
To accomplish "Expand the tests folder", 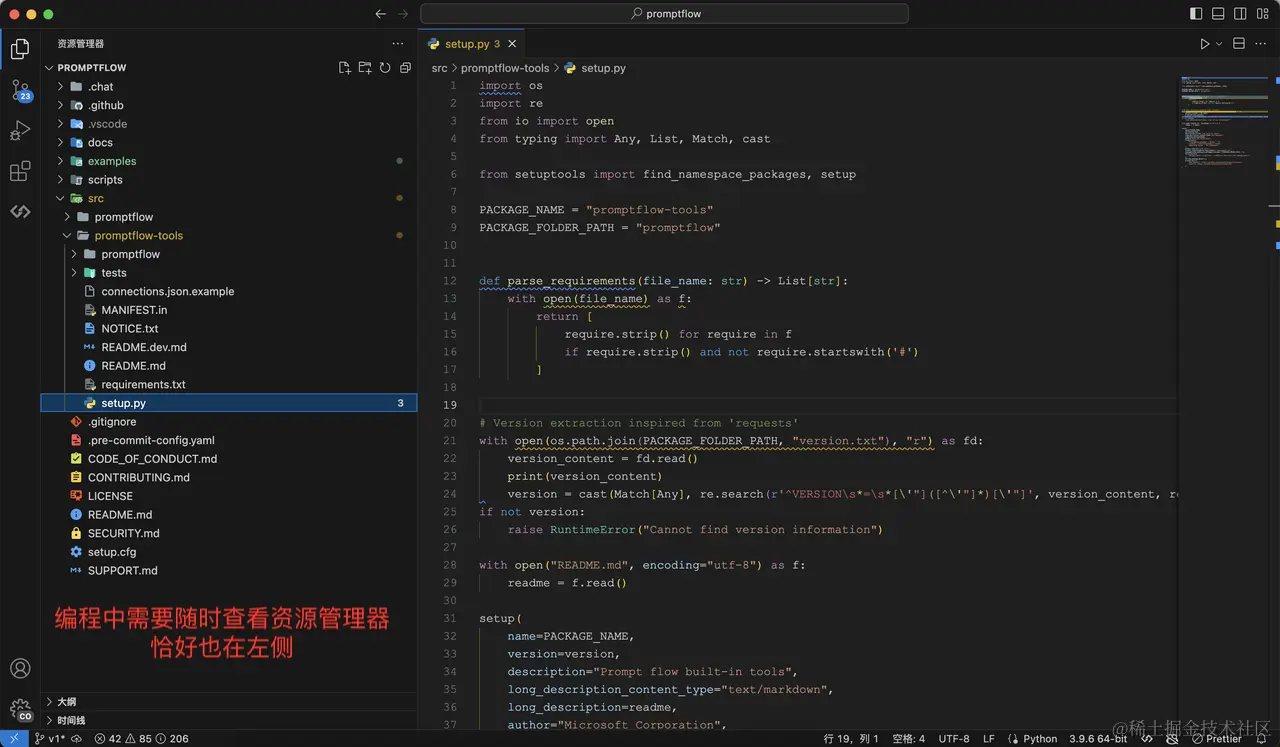I will click(74, 273).
